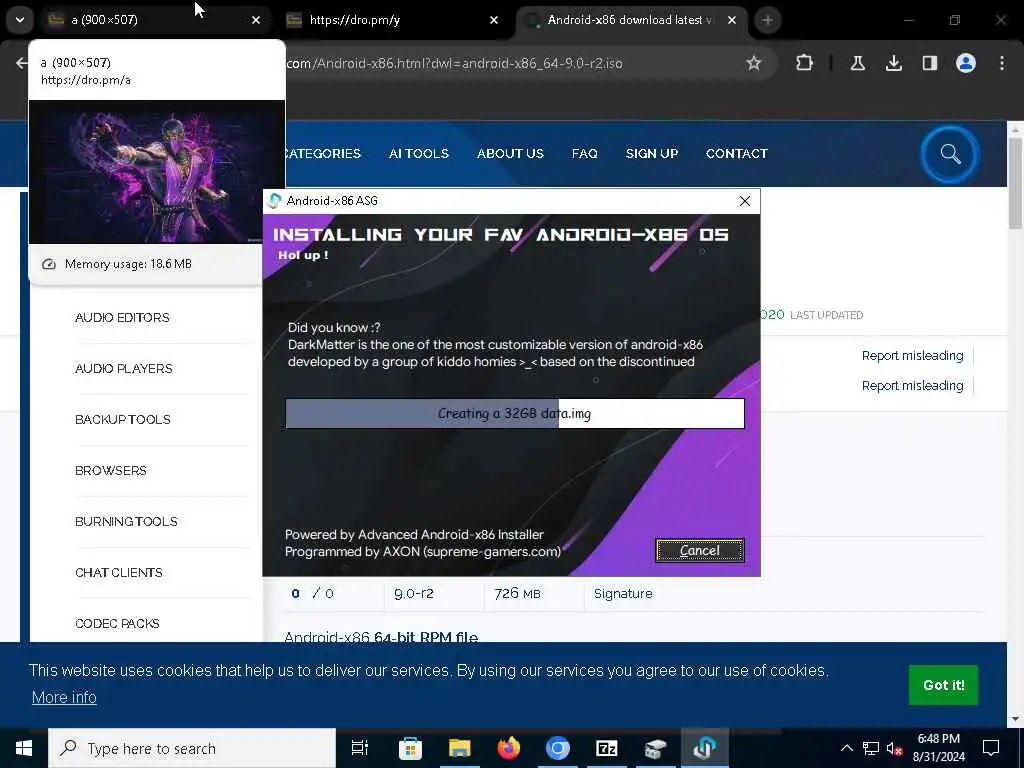Open the More info cookie link
1024x768 pixels.
point(64,697)
